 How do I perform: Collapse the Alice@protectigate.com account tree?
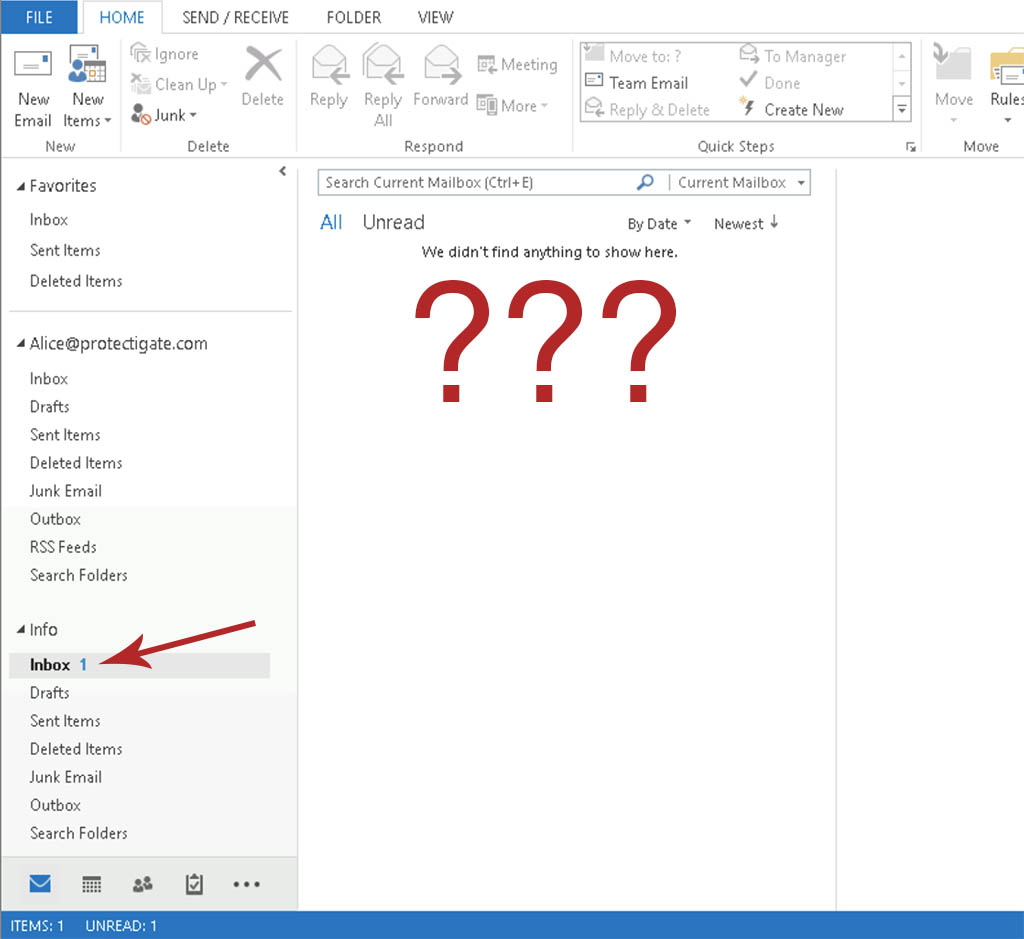21,343
